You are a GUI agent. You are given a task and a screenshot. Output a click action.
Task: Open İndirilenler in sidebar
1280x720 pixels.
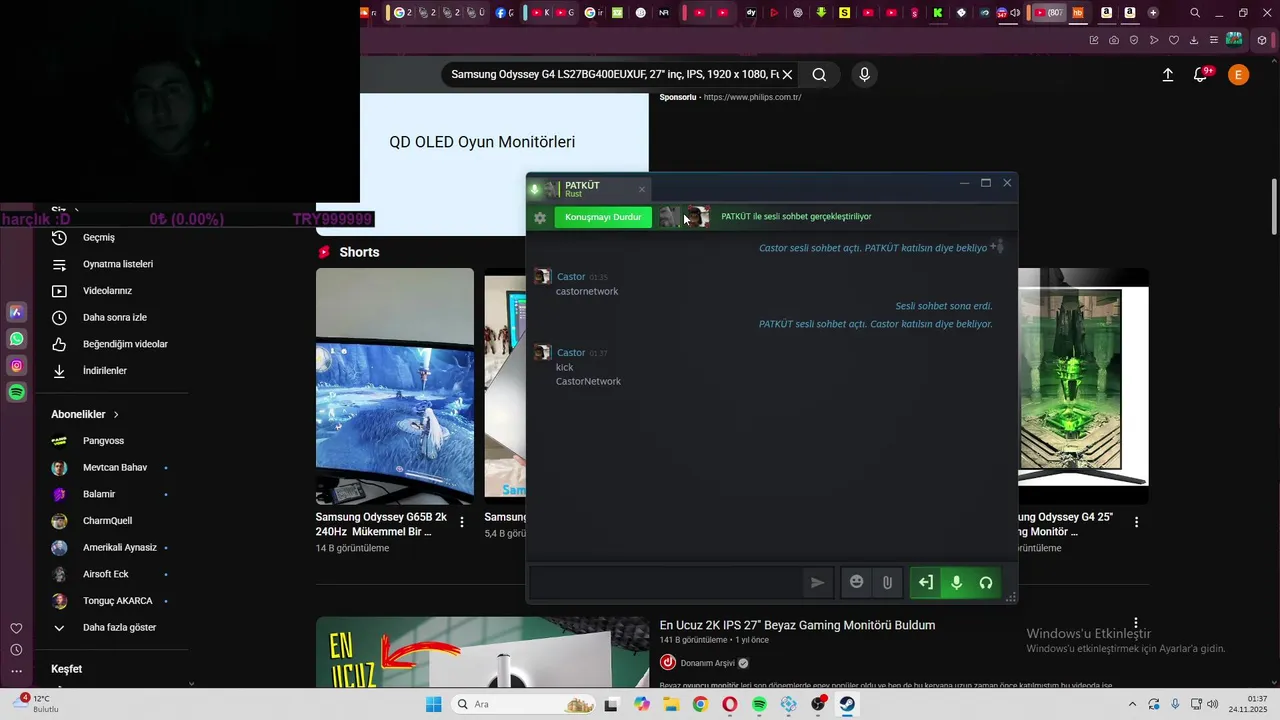click(x=104, y=371)
